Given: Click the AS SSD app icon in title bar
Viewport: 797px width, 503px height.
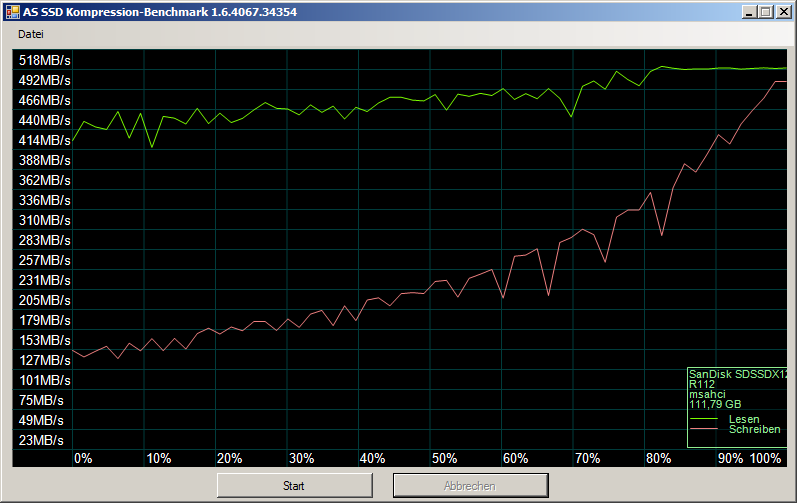Looking at the screenshot, I should tap(12, 12).
